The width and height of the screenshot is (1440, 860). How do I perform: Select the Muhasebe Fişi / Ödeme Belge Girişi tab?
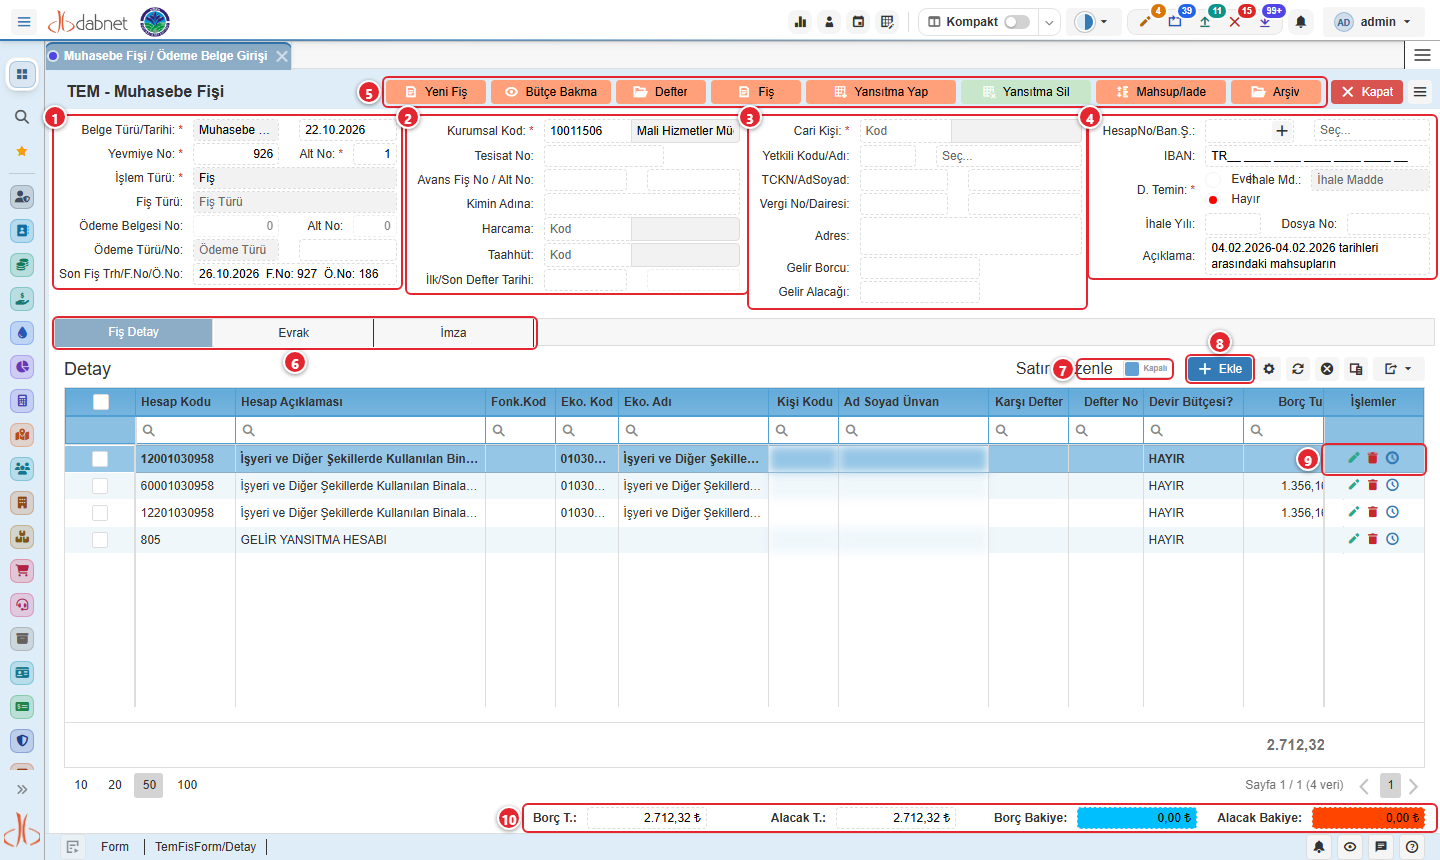(165, 56)
